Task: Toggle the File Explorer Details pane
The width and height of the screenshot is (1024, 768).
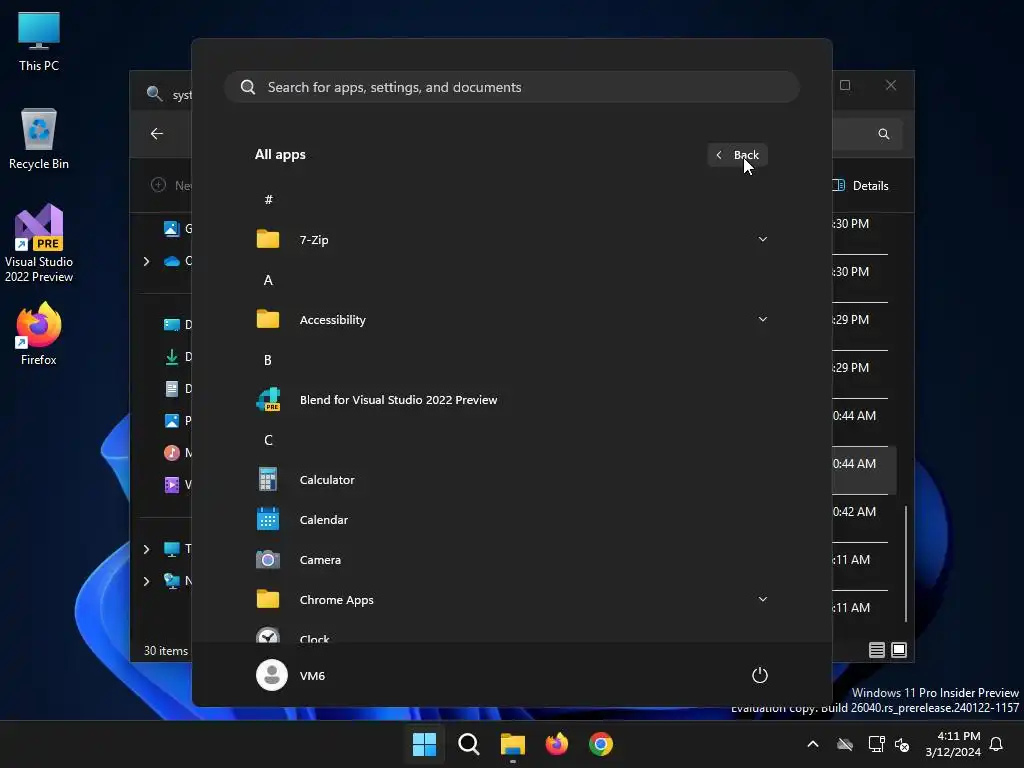Action: pos(862,185)
